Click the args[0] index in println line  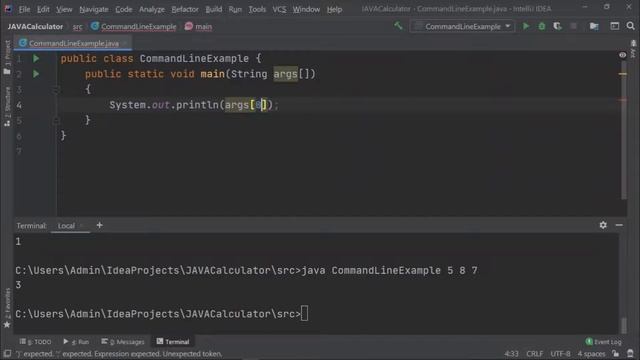(x=258, y=105)
